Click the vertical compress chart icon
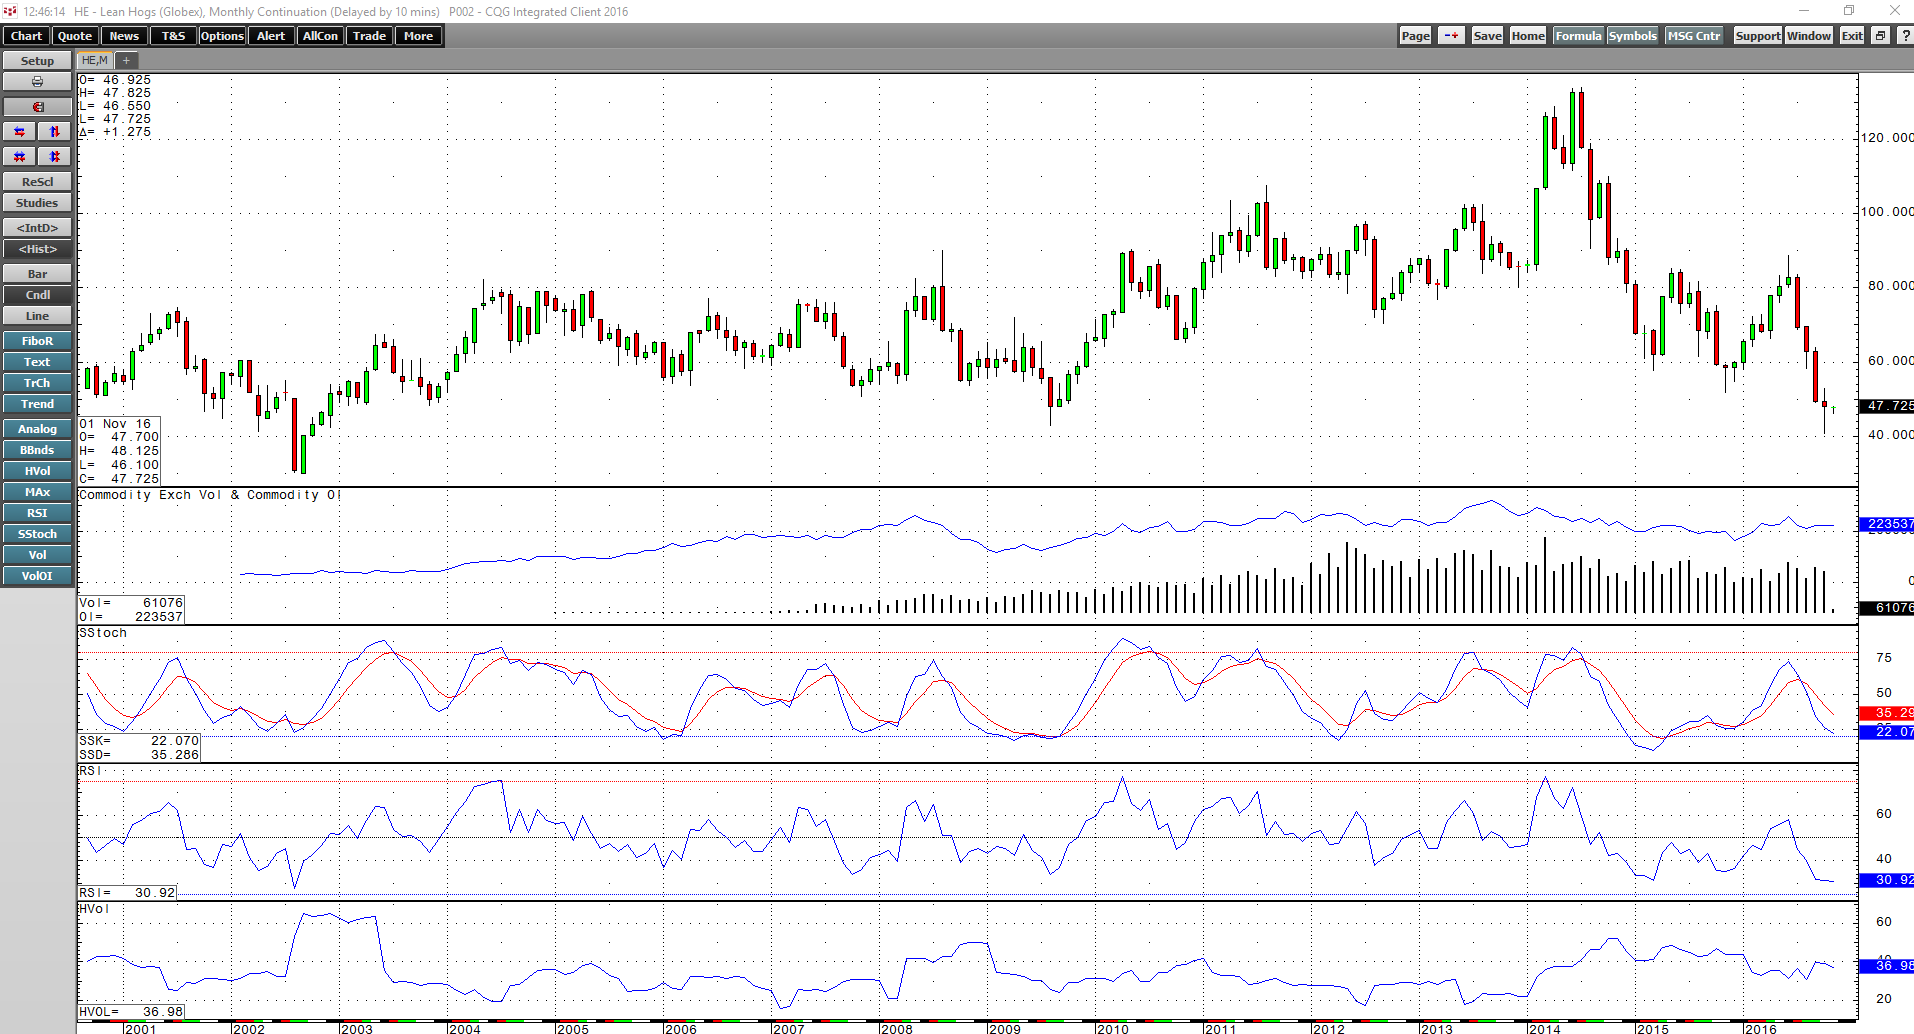Image resolution: width=1914 pixels, height=1034 pixels. (54, 156)
